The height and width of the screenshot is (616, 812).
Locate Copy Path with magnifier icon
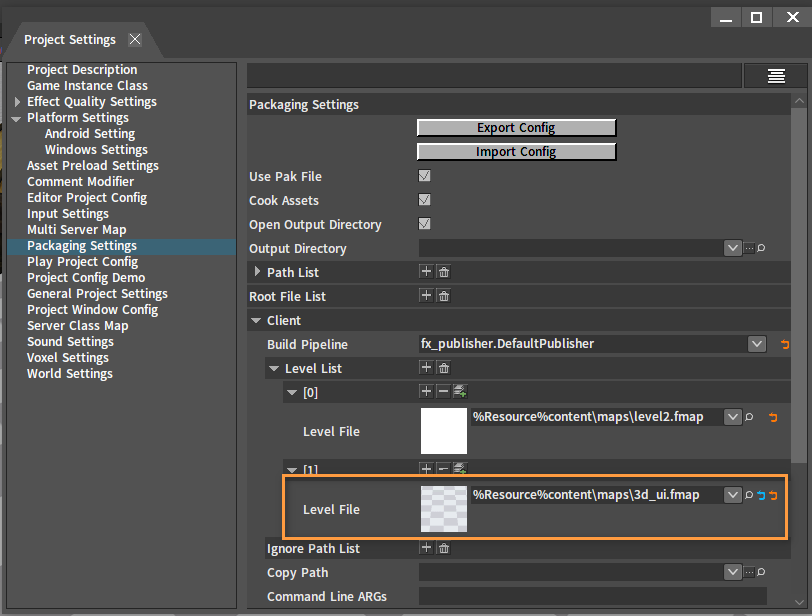[761, 572]
